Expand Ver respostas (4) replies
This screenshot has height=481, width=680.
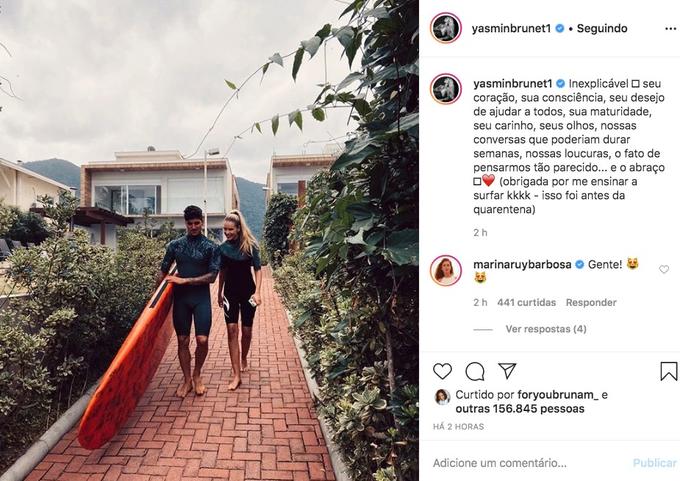[546, 329]
